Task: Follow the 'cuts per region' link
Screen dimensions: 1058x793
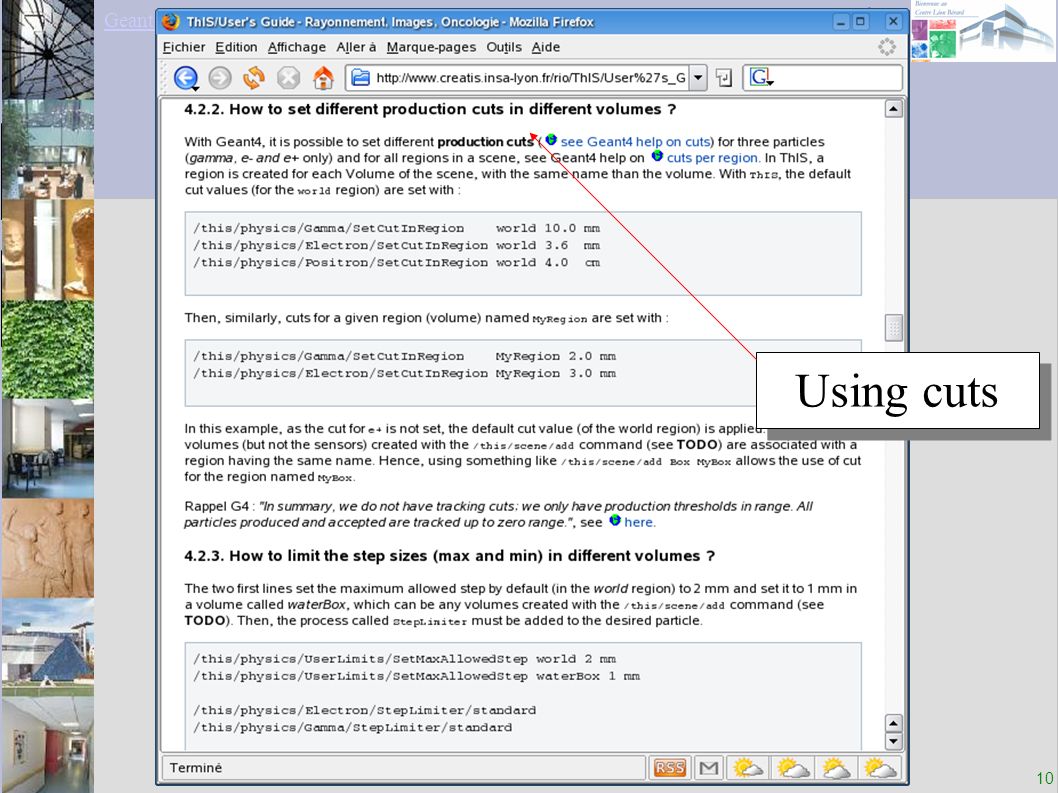Action: pos(713,158)
